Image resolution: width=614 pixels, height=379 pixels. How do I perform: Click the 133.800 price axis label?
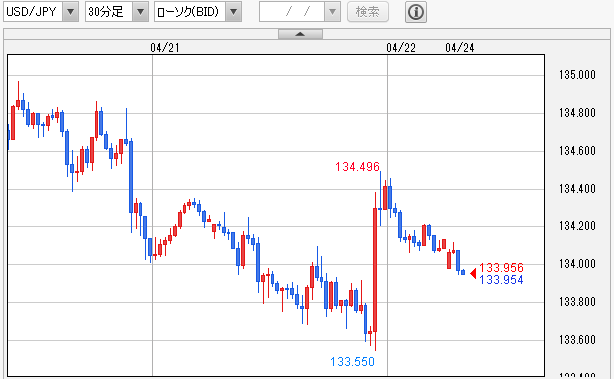pyautogui.click(x=577, y=302)
